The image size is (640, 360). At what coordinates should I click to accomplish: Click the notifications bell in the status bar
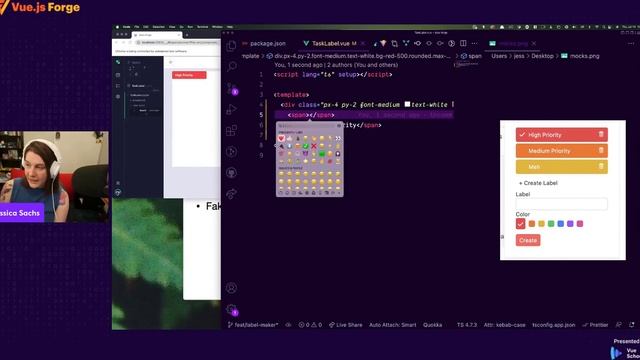pyautogui.click(x=631, y=325)
